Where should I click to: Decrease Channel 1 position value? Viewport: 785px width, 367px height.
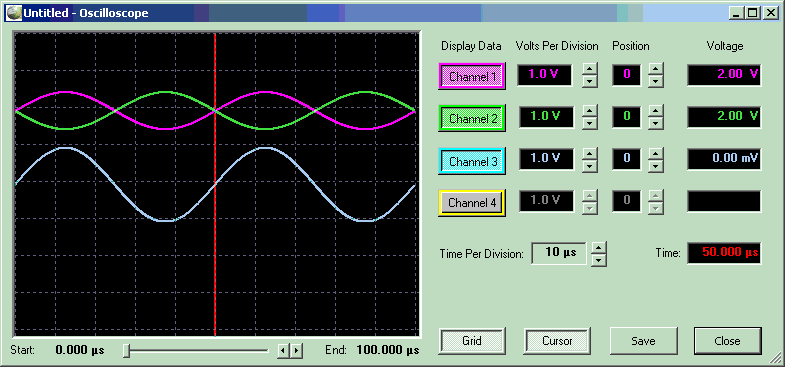[x=655, y=81]
